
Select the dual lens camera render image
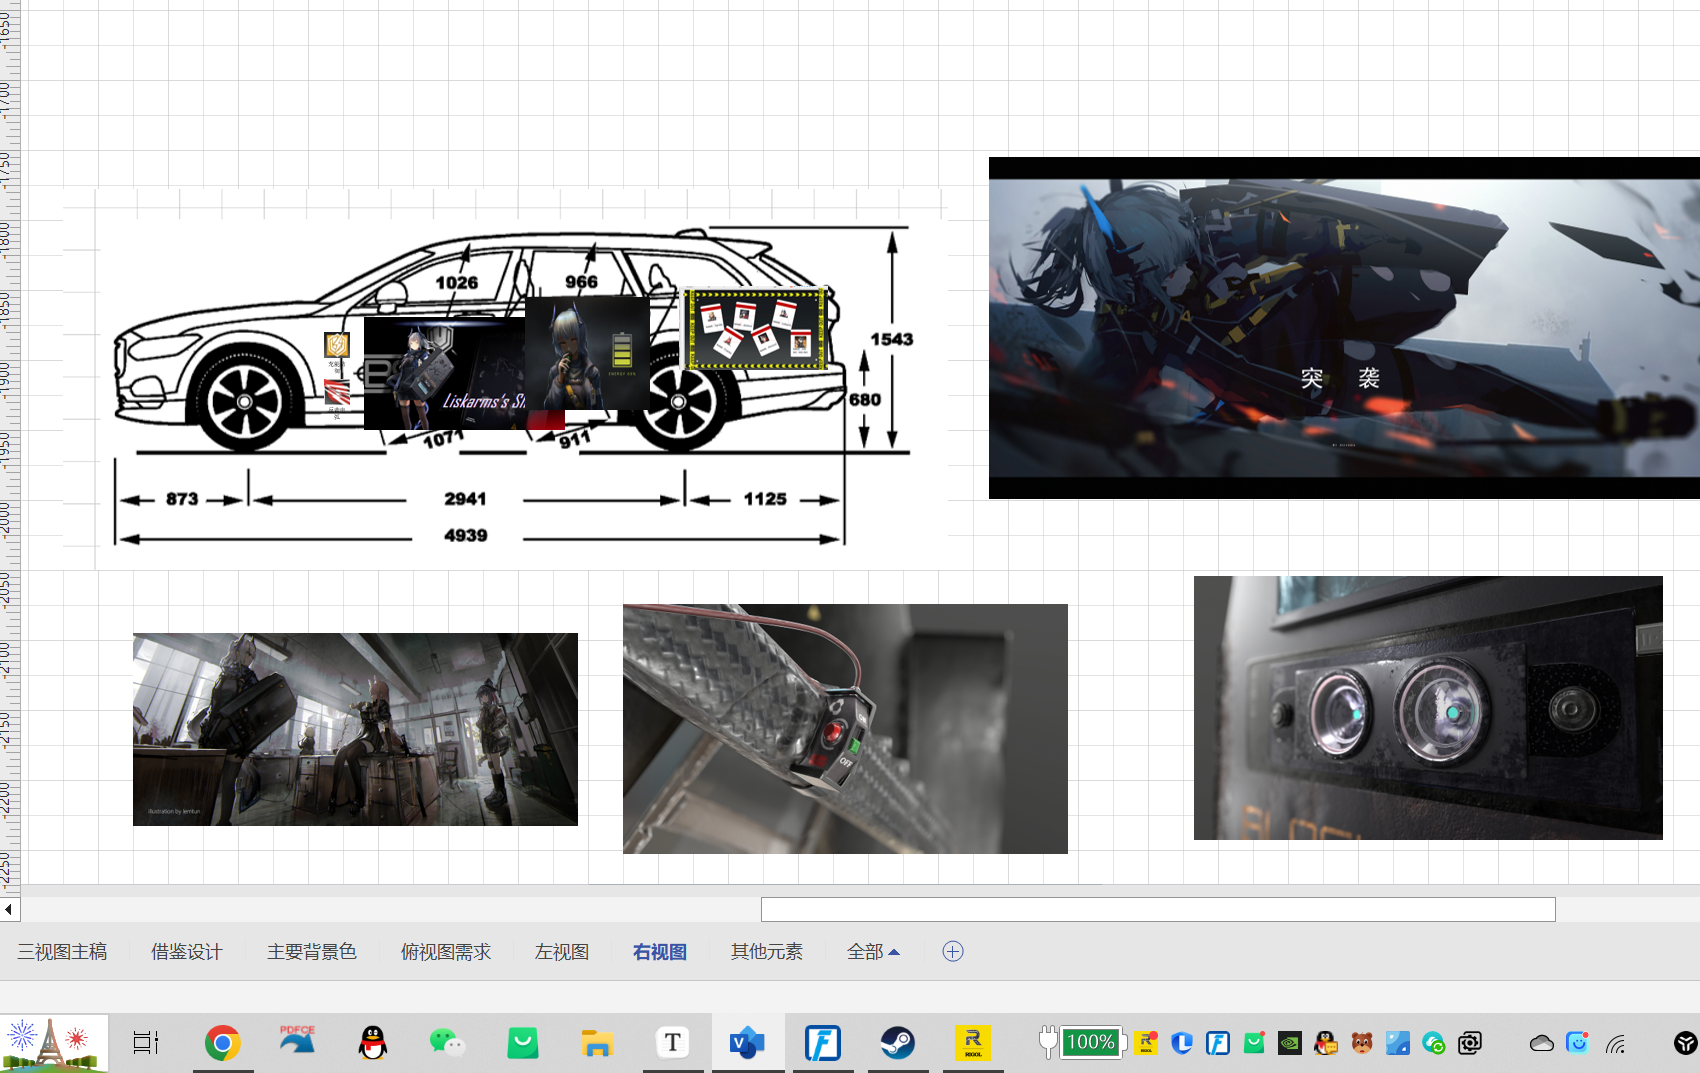[x=1428, y=708]
